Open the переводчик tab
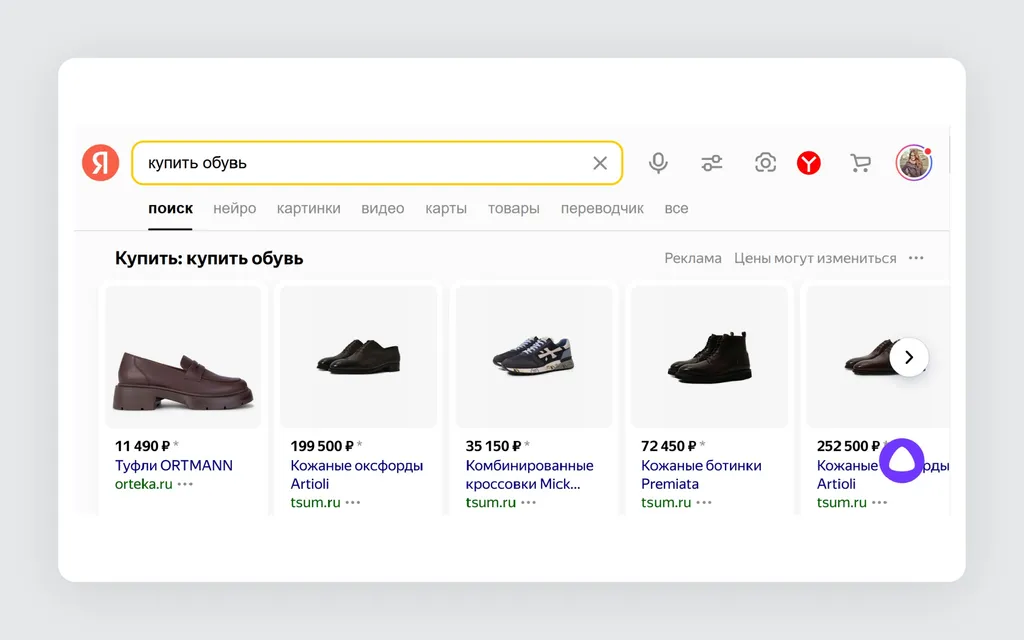This screenshot has width=1024, height=640. [602, 208]
